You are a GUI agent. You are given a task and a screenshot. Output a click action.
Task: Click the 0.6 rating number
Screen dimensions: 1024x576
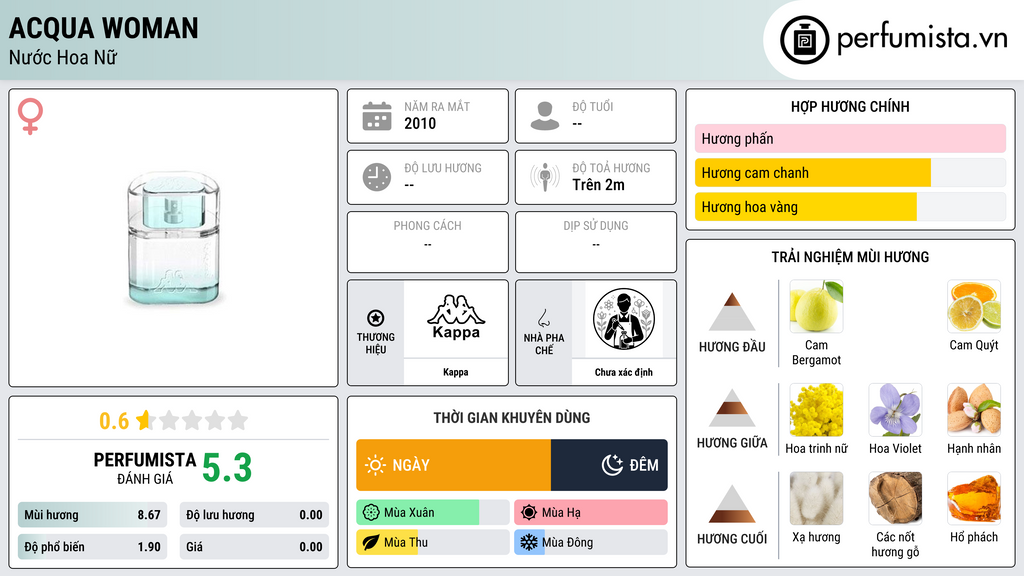114,421
